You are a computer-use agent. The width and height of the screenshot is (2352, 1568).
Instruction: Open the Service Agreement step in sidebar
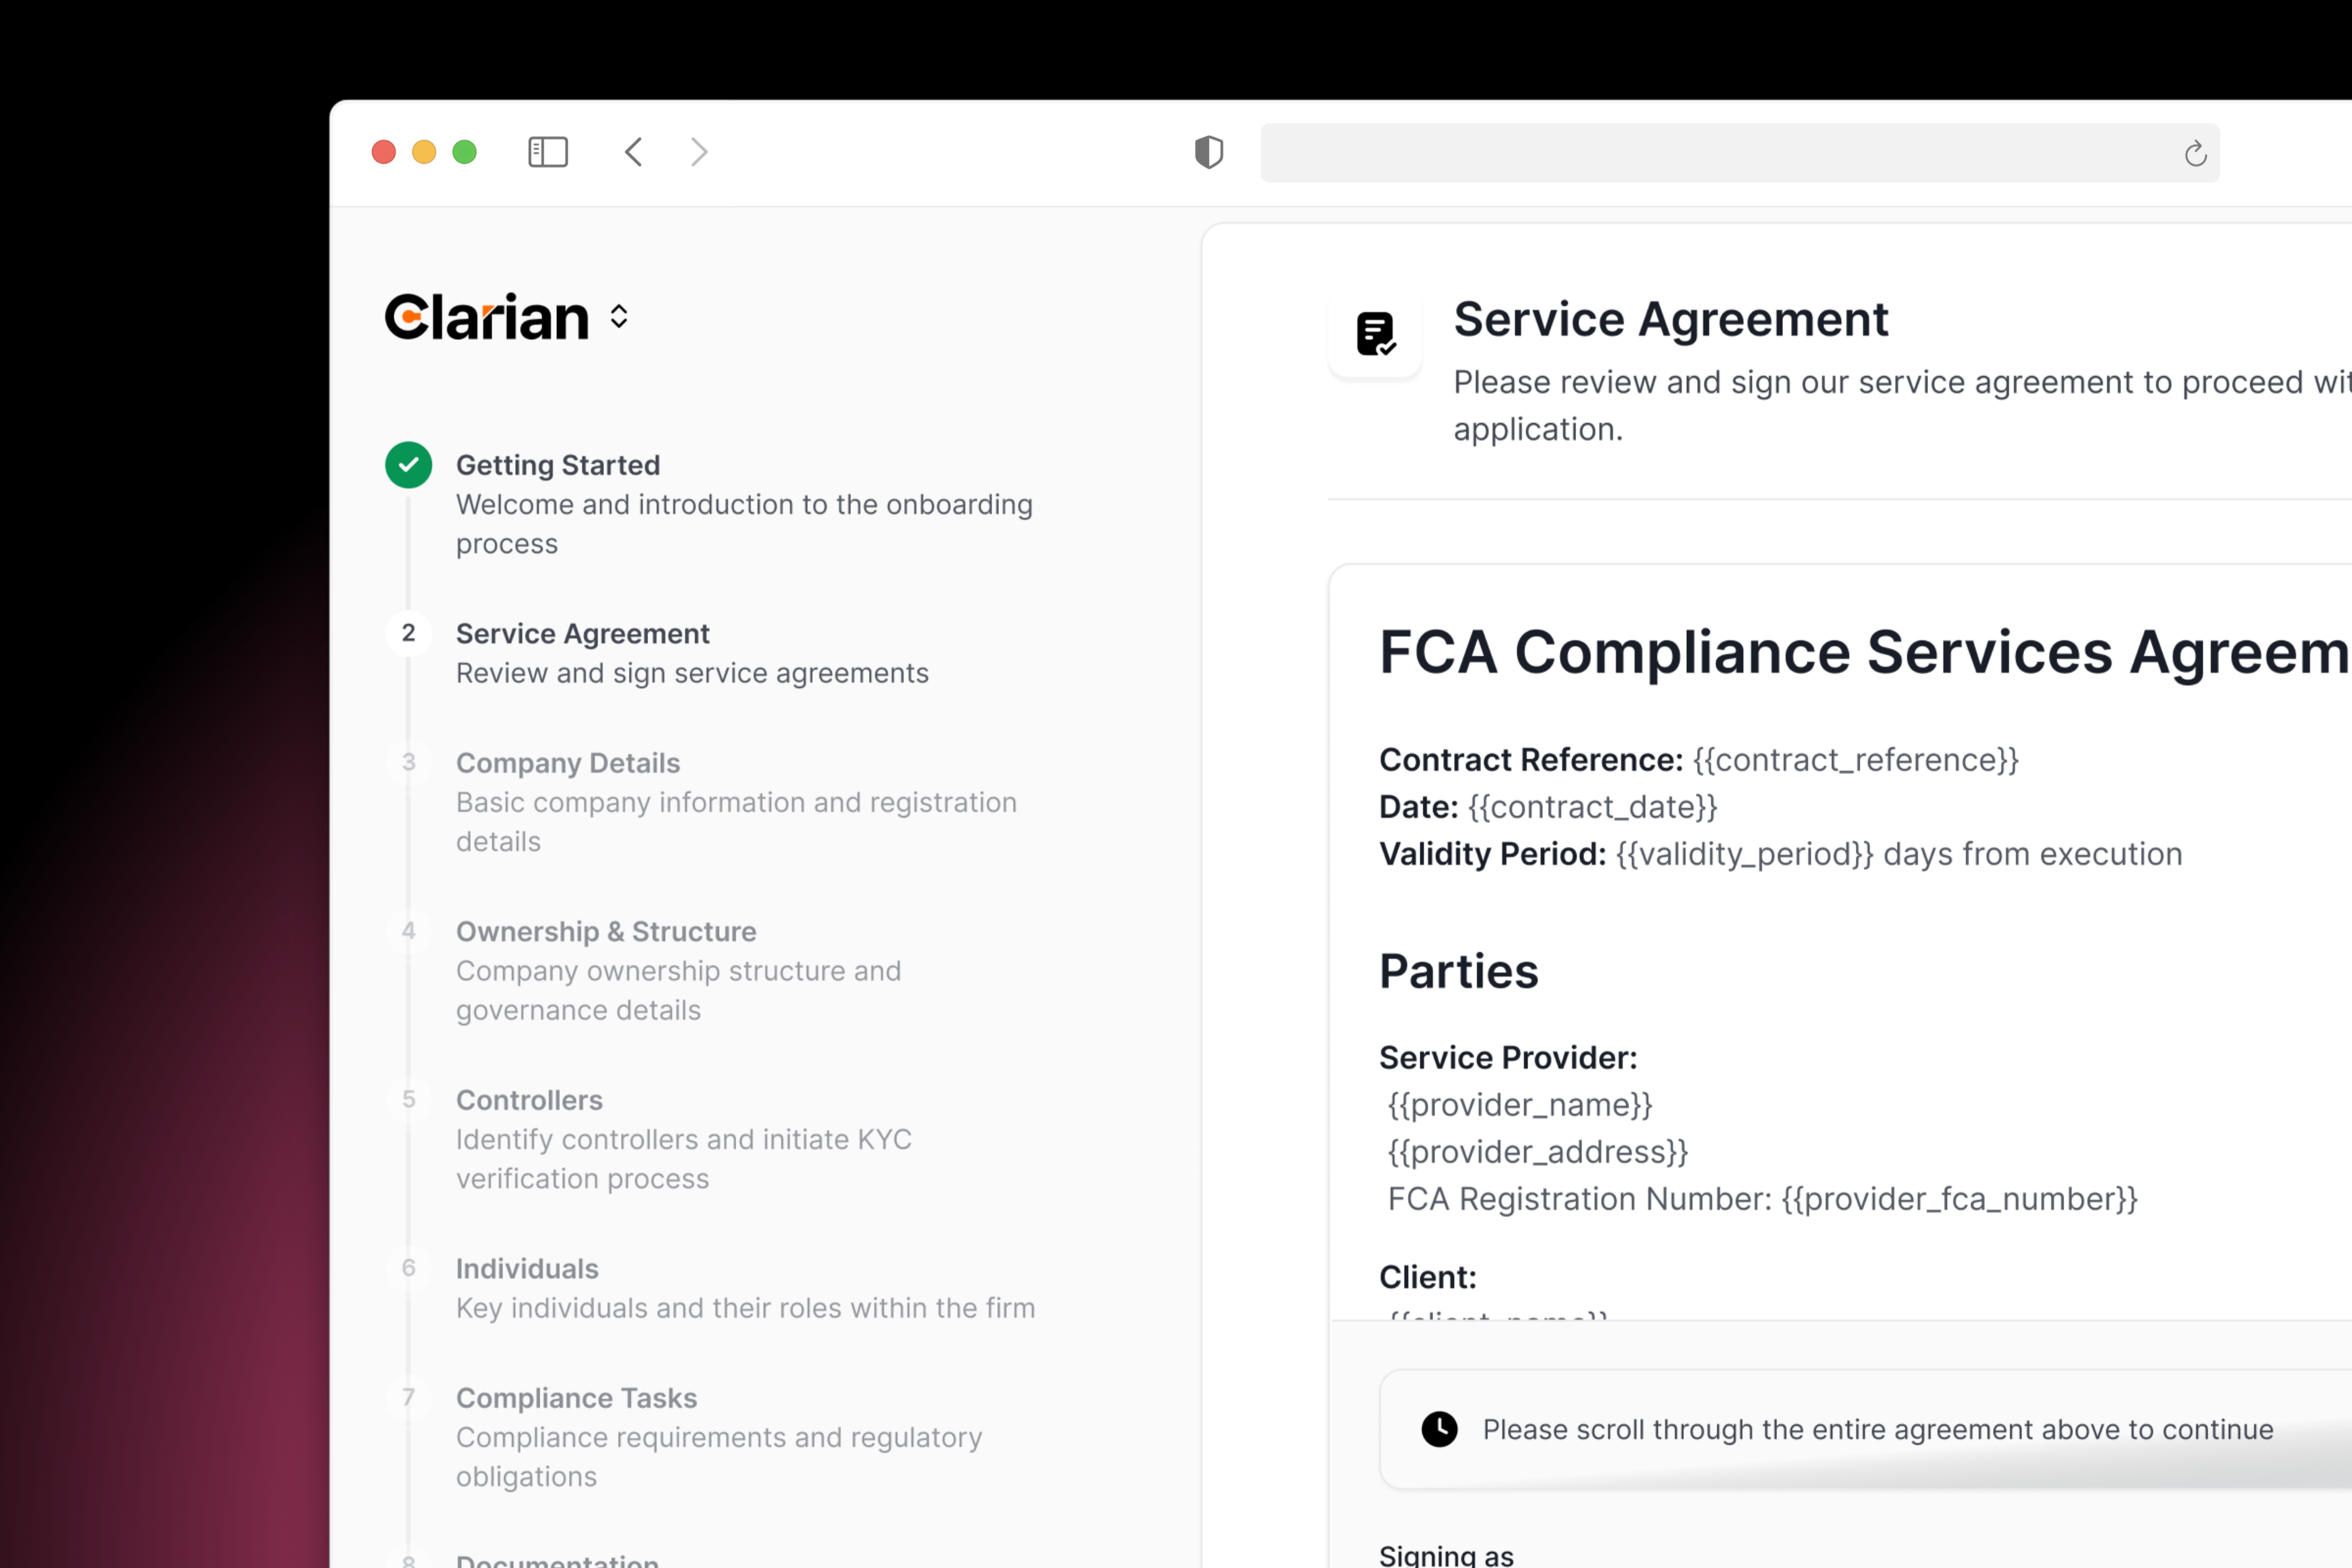click(692, 653)
